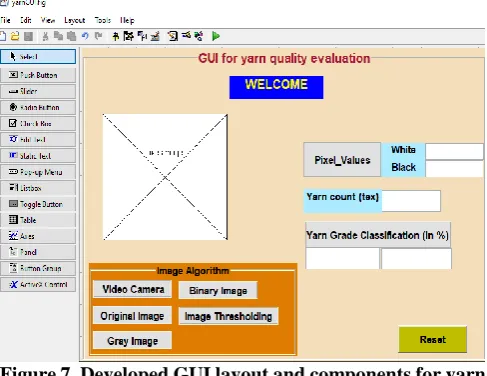Click the Yarn count (tex) input field
487x376 pixels.
pos(411,201)
